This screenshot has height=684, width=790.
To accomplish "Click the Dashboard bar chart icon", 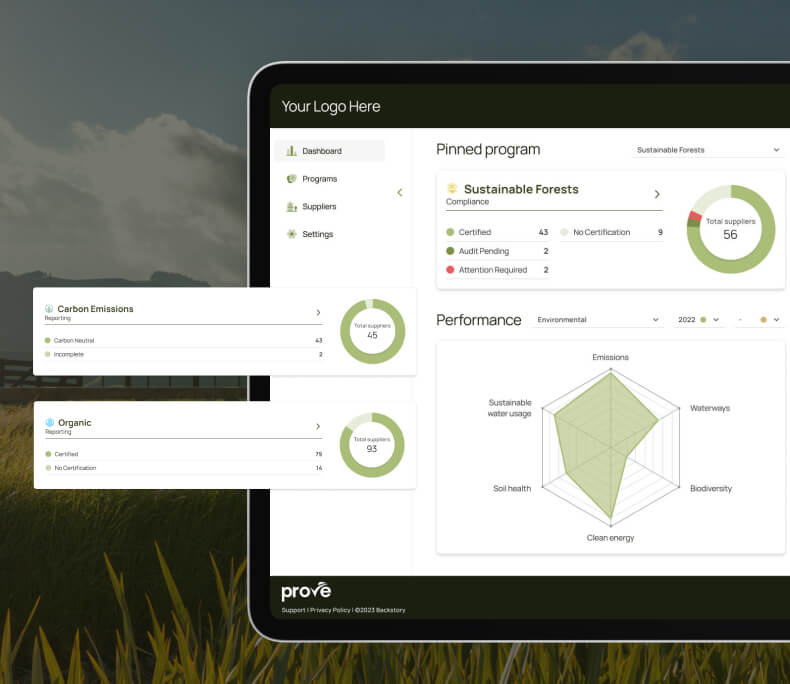I will click(x=291, y=151).
